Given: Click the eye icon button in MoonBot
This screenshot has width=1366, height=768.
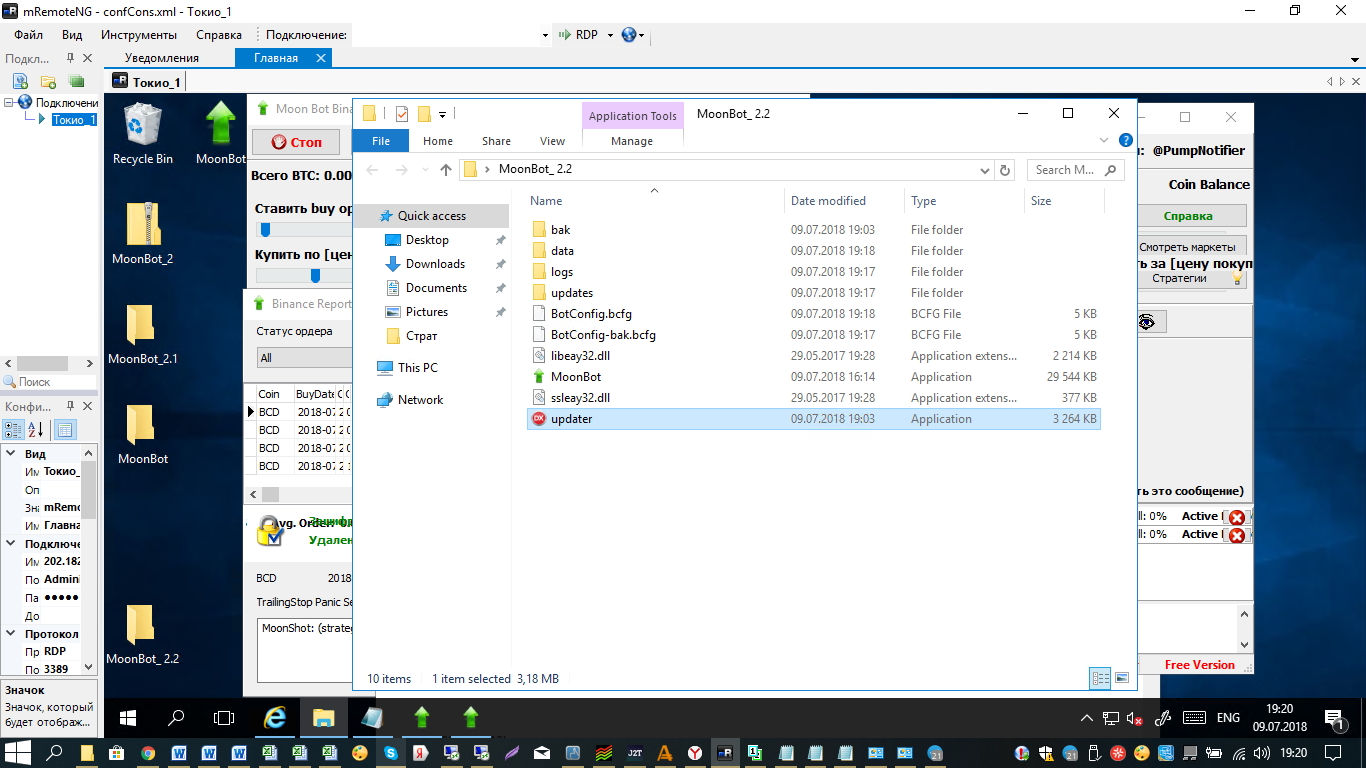Looking at the screenshot, I should (1147, 322).
